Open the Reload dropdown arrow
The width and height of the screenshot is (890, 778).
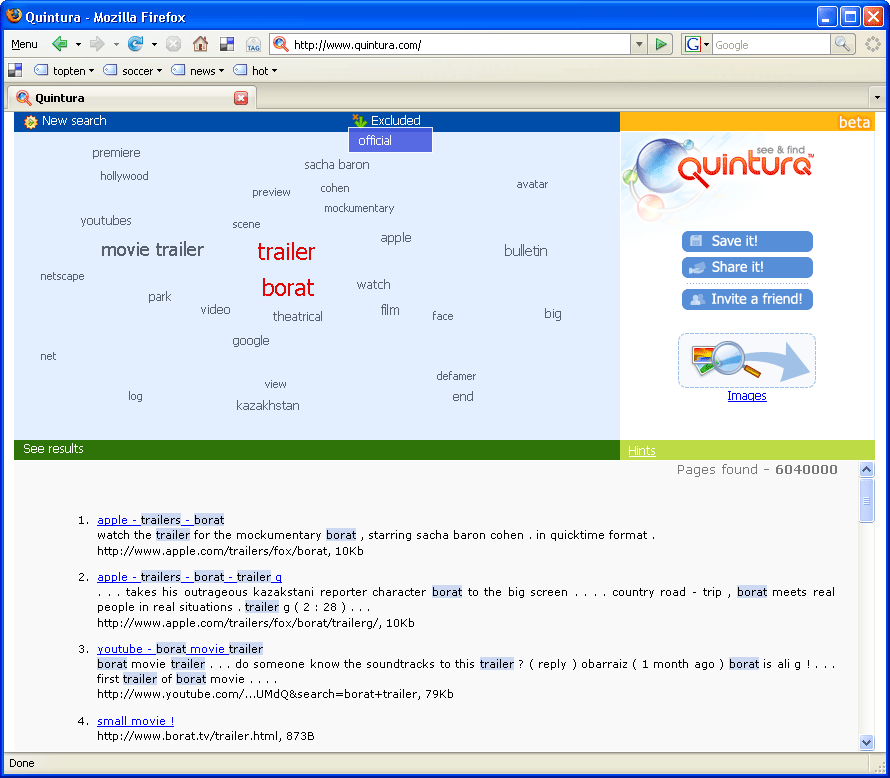(154, 44)
